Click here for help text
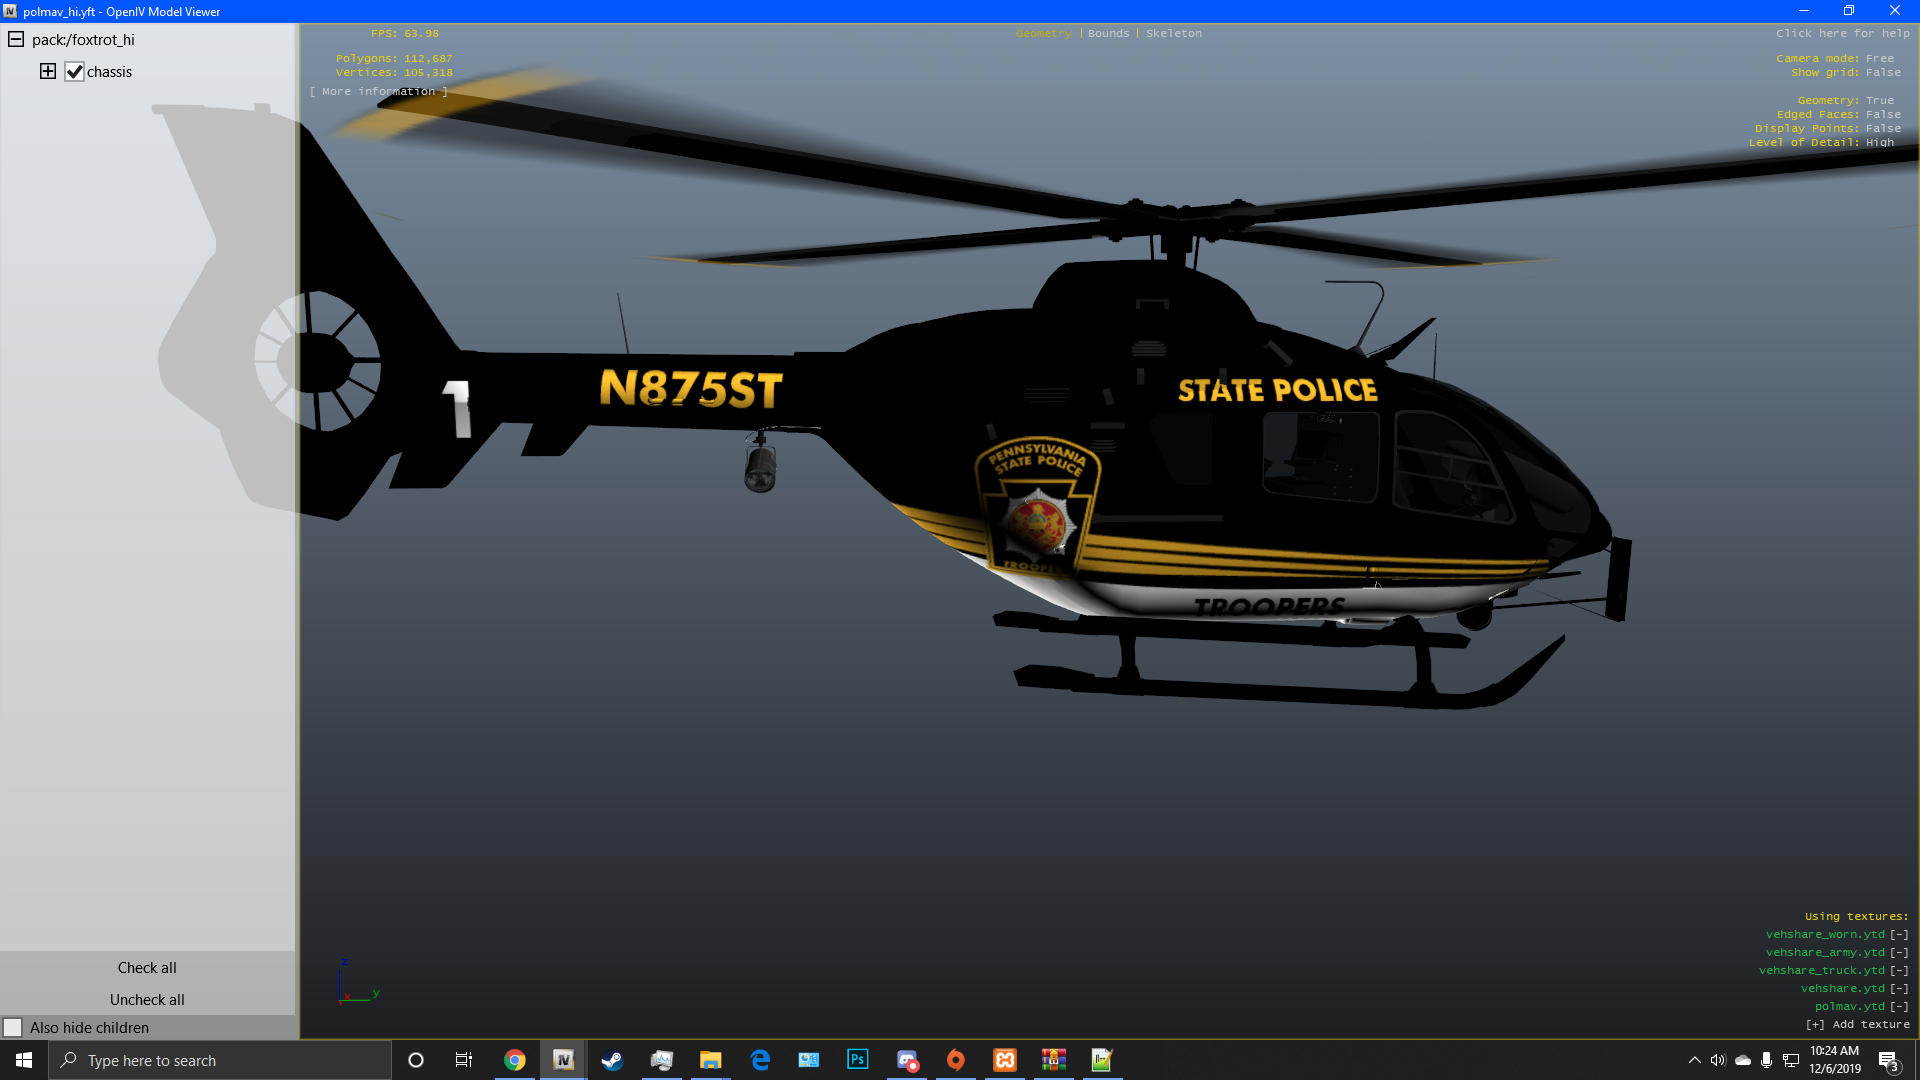1920x1080 pixels. [1842, 33]
